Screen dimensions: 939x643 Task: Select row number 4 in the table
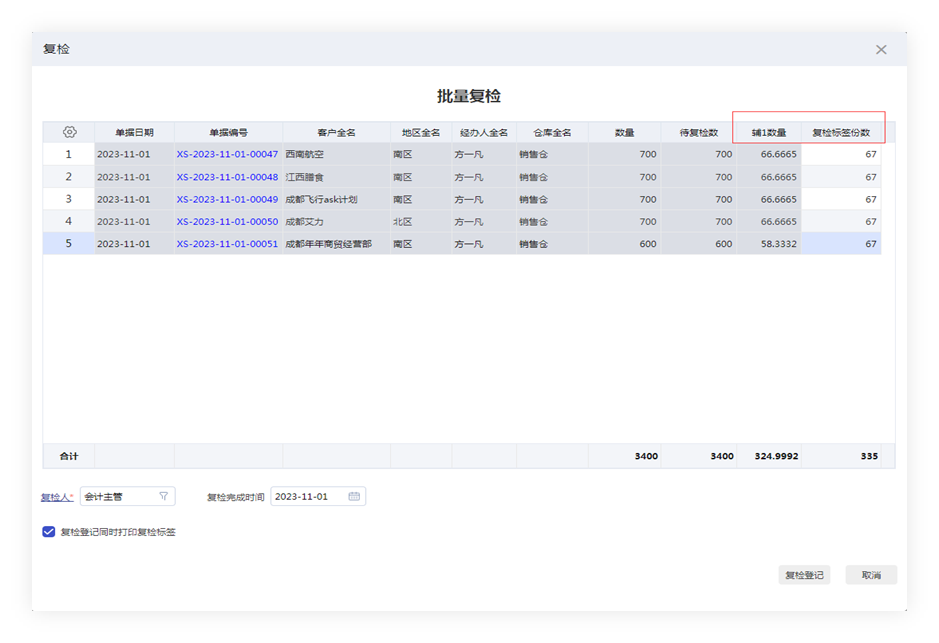pyautogui.click(x=68, y=221)
